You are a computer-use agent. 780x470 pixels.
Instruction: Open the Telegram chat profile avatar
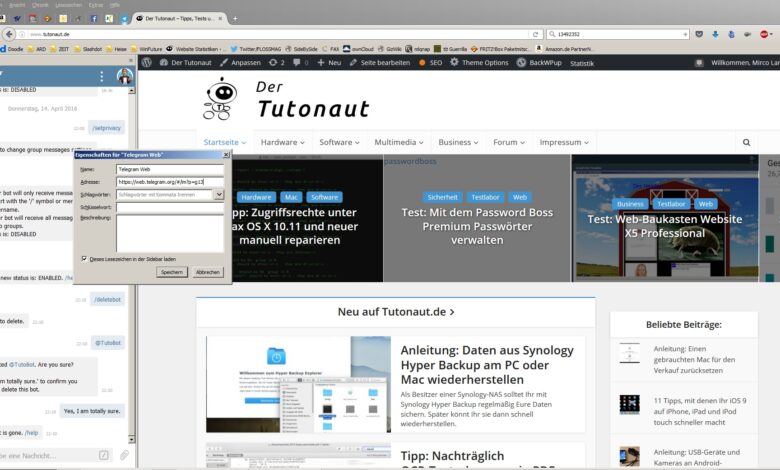[x=124, y=77]
